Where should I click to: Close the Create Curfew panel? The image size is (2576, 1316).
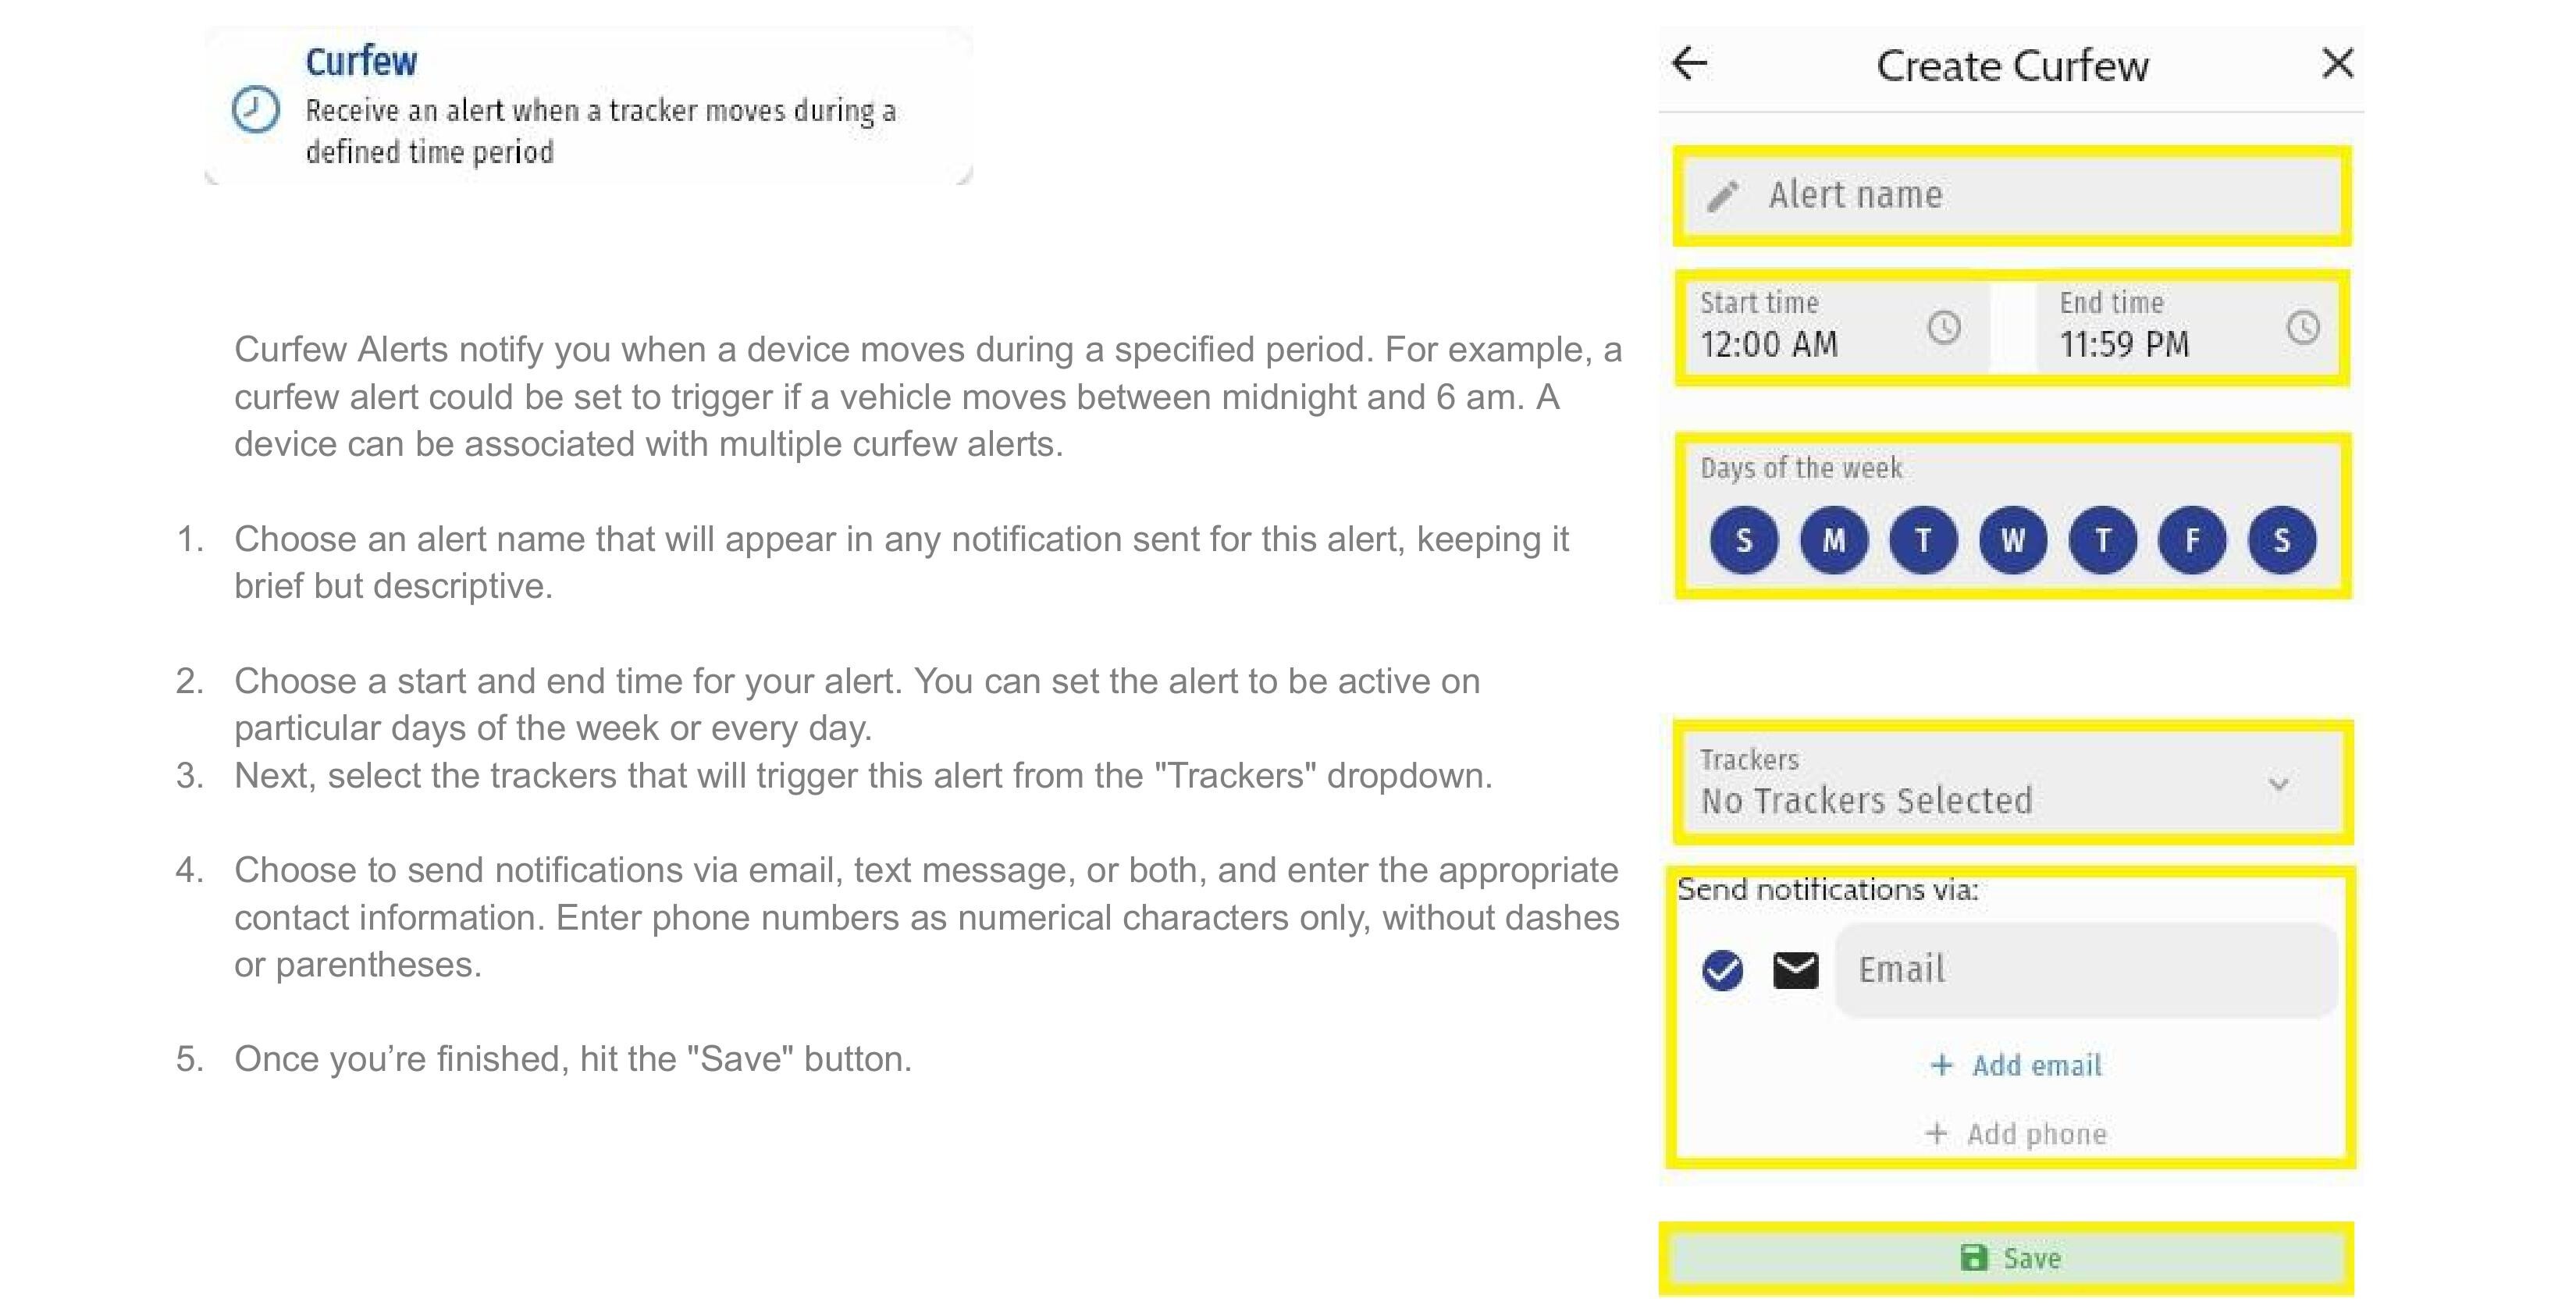(2337, 64)
